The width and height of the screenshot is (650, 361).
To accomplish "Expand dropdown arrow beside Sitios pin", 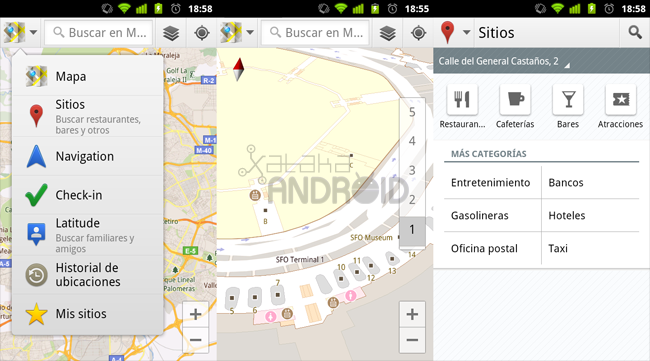I will (x=467, y=32).
